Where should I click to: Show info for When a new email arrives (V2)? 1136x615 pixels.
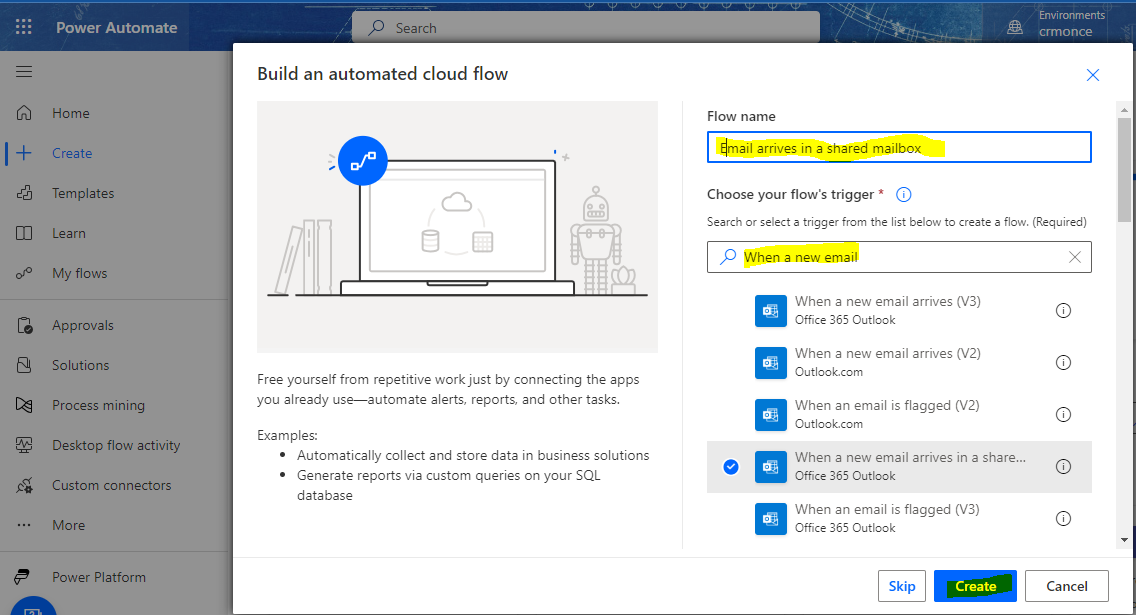pyautogui.click(x=1063, y=363)
